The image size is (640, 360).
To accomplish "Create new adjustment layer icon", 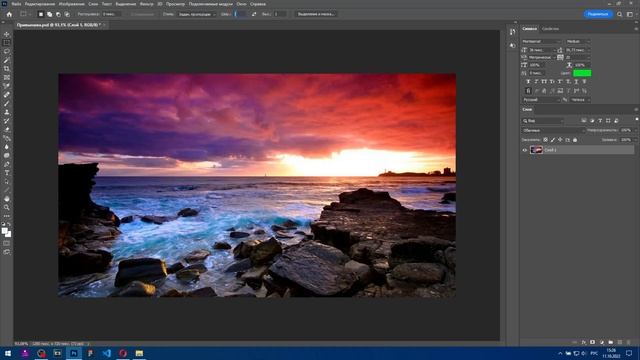I will coord(602,342).
